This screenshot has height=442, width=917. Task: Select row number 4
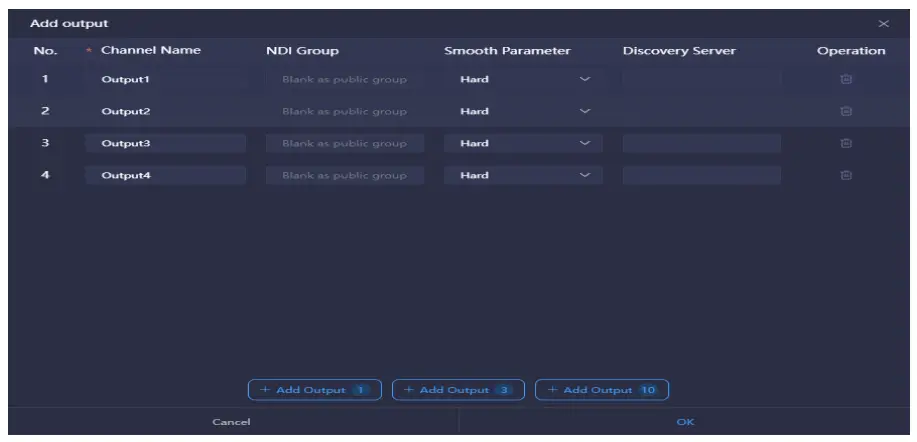pos(45,175)
